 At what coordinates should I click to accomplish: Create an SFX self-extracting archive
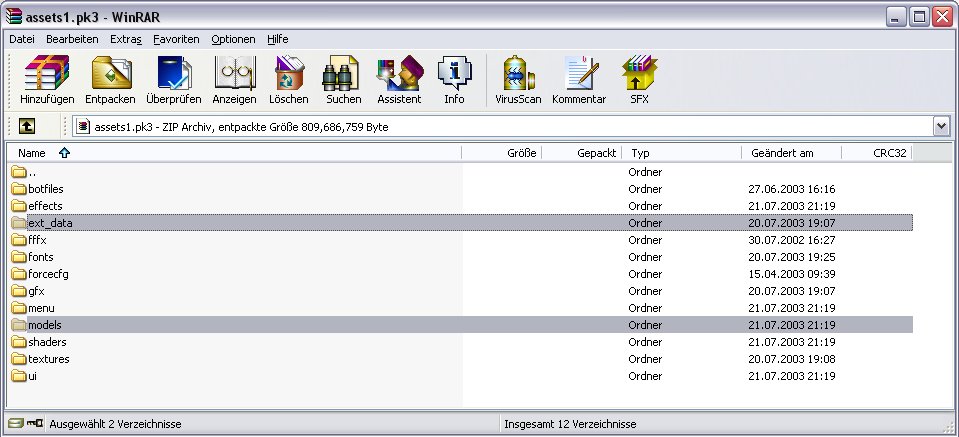pyautogui.click(x=638, y=80)
